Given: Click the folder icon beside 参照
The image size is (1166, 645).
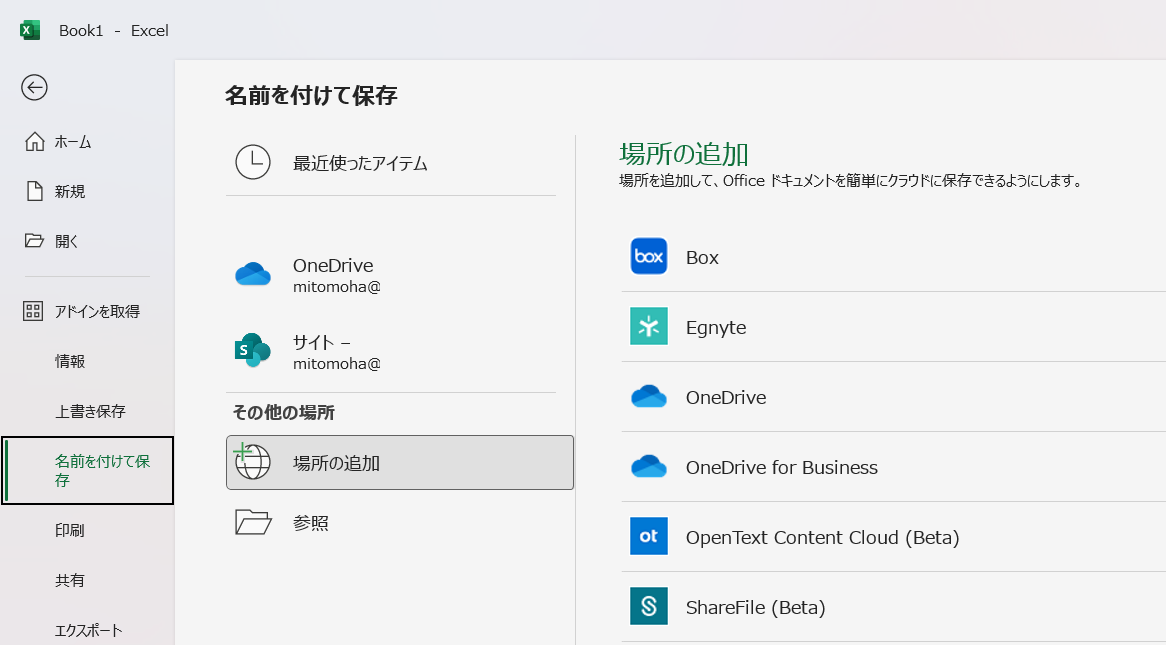Looking at the screenshot, I should pyautogui.click(x=253, y=522).
